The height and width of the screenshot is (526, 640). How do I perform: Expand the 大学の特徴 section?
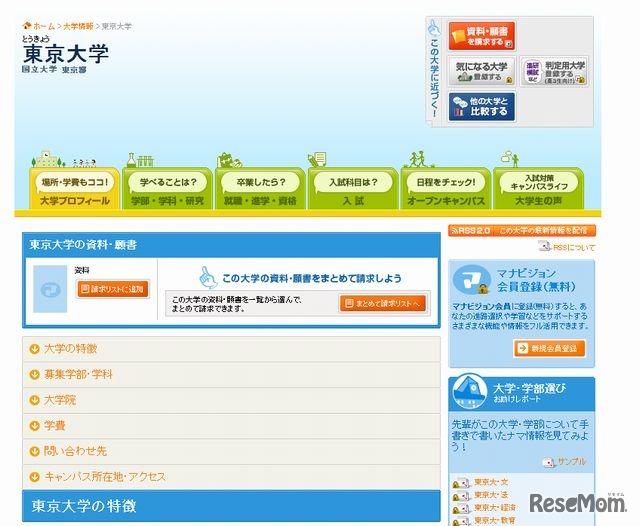tap(231, 349)
